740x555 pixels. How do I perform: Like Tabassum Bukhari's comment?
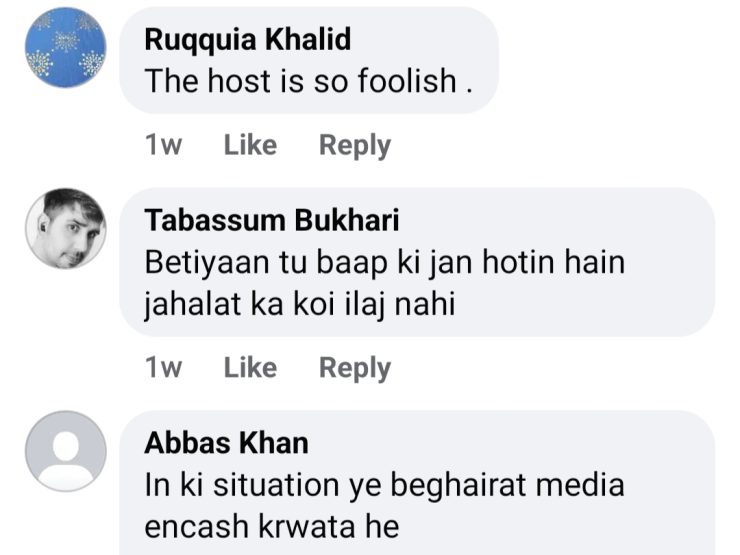pyautogui.click(x=250, y=368)
